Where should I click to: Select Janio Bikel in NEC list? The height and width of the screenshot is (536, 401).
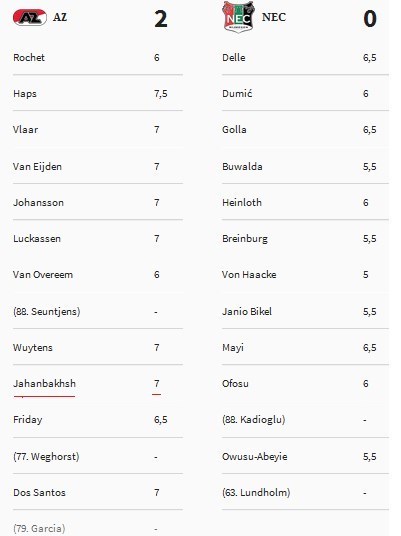[247, 311]
